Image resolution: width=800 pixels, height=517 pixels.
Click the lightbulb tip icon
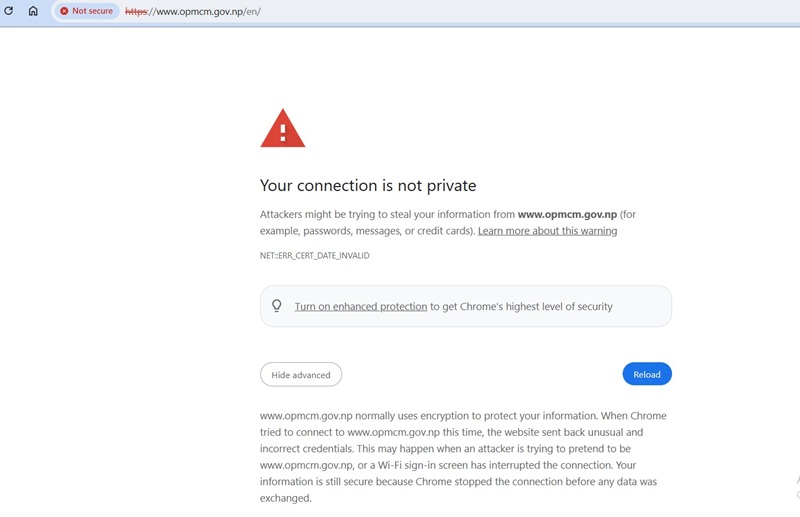coord(277,306)
